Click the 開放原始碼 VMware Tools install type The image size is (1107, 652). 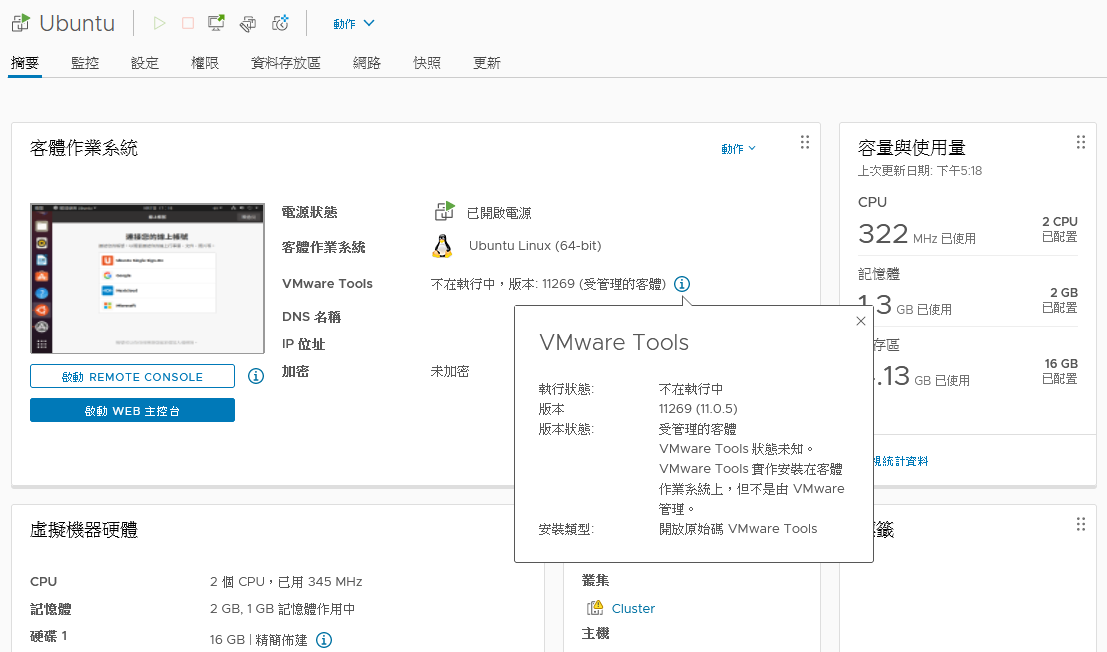point(738,529)
